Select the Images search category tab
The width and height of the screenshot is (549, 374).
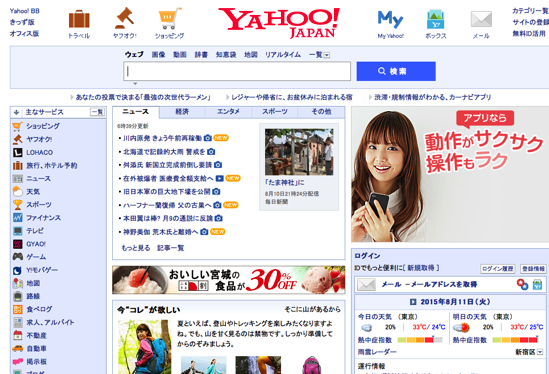point(158,55)
